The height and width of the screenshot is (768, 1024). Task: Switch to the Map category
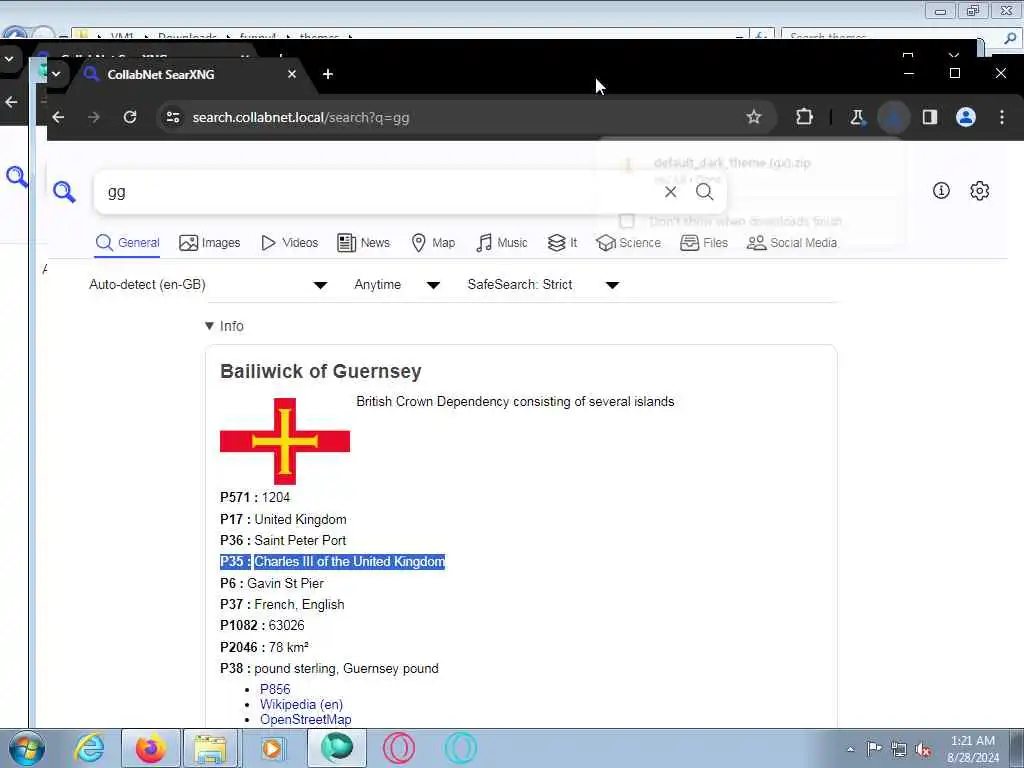(433, 243)
